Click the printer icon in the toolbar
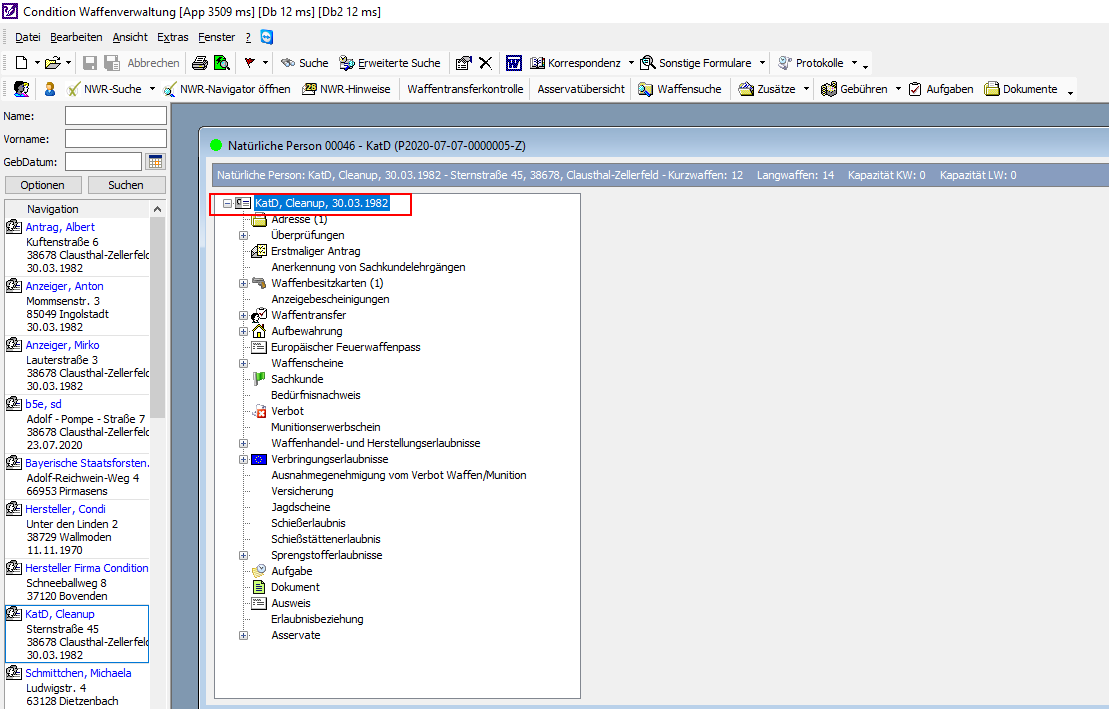 (x=200, y=63)
